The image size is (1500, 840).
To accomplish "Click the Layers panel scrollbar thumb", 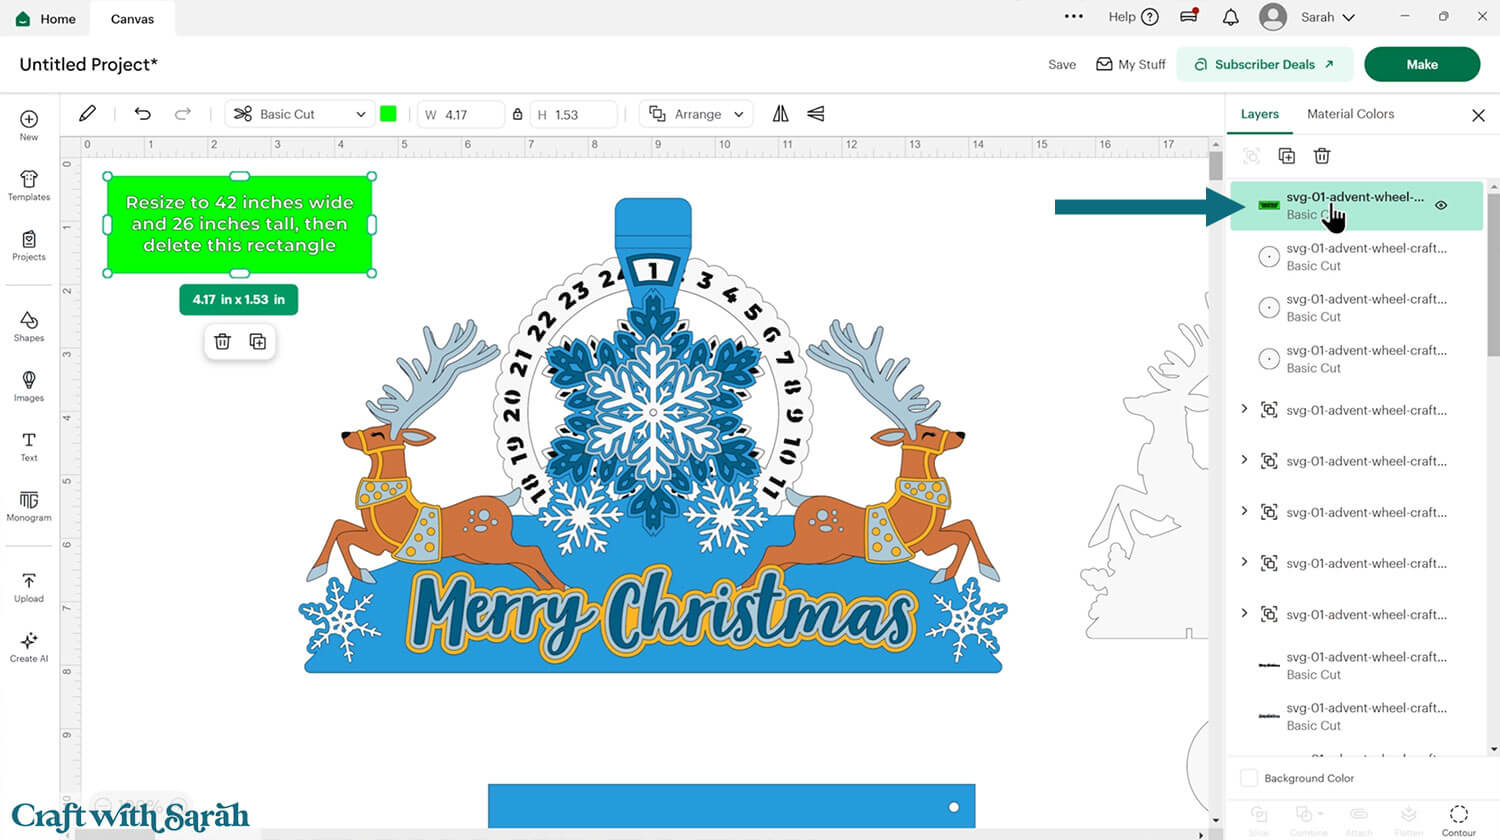I will pyautogui.click(x=1494, y=273).
